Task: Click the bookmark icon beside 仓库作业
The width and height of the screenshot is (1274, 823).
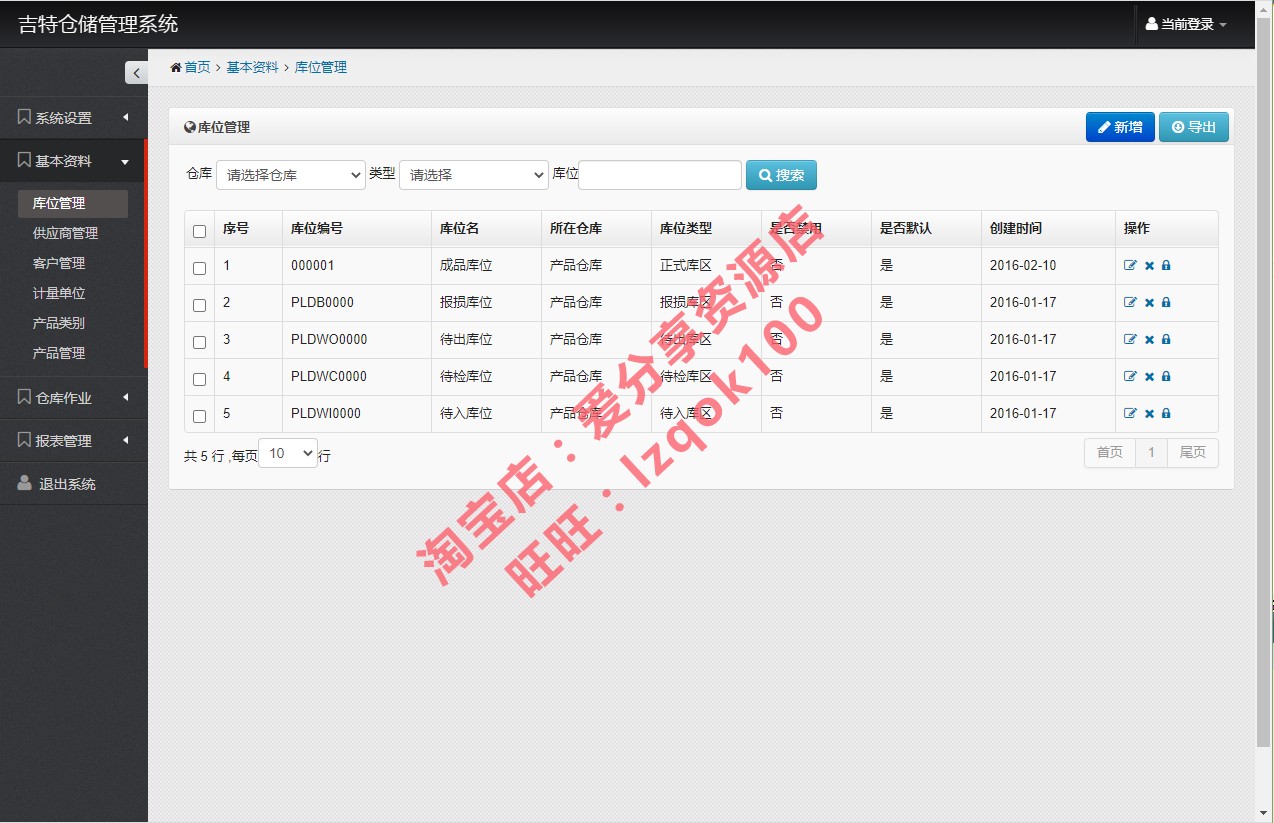Action: coord(24,397)
